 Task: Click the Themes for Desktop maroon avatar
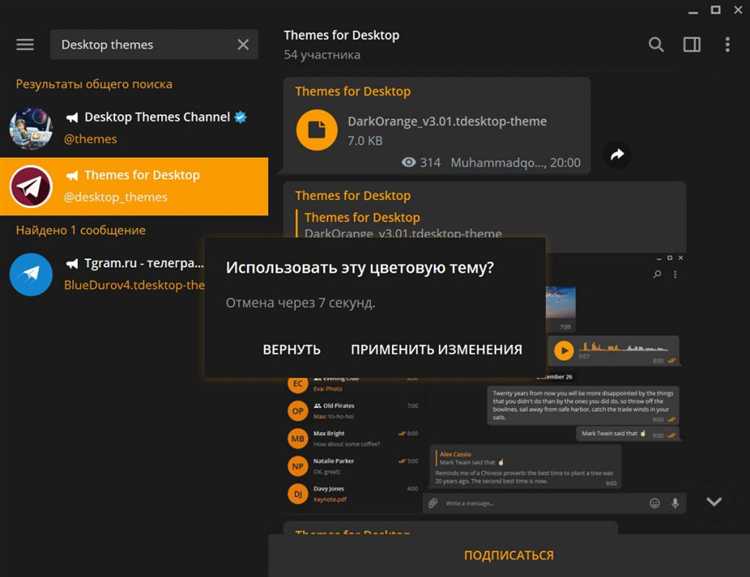(x=31, y=187)
